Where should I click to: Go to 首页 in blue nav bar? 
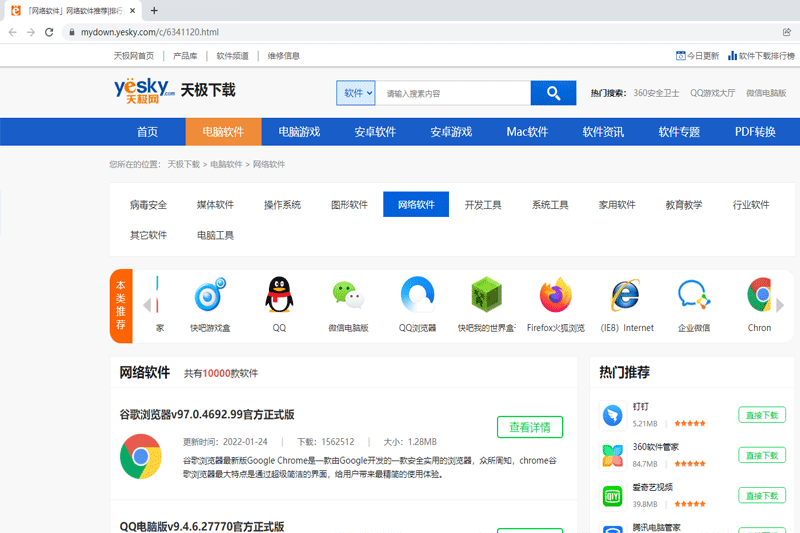(147, 132)
